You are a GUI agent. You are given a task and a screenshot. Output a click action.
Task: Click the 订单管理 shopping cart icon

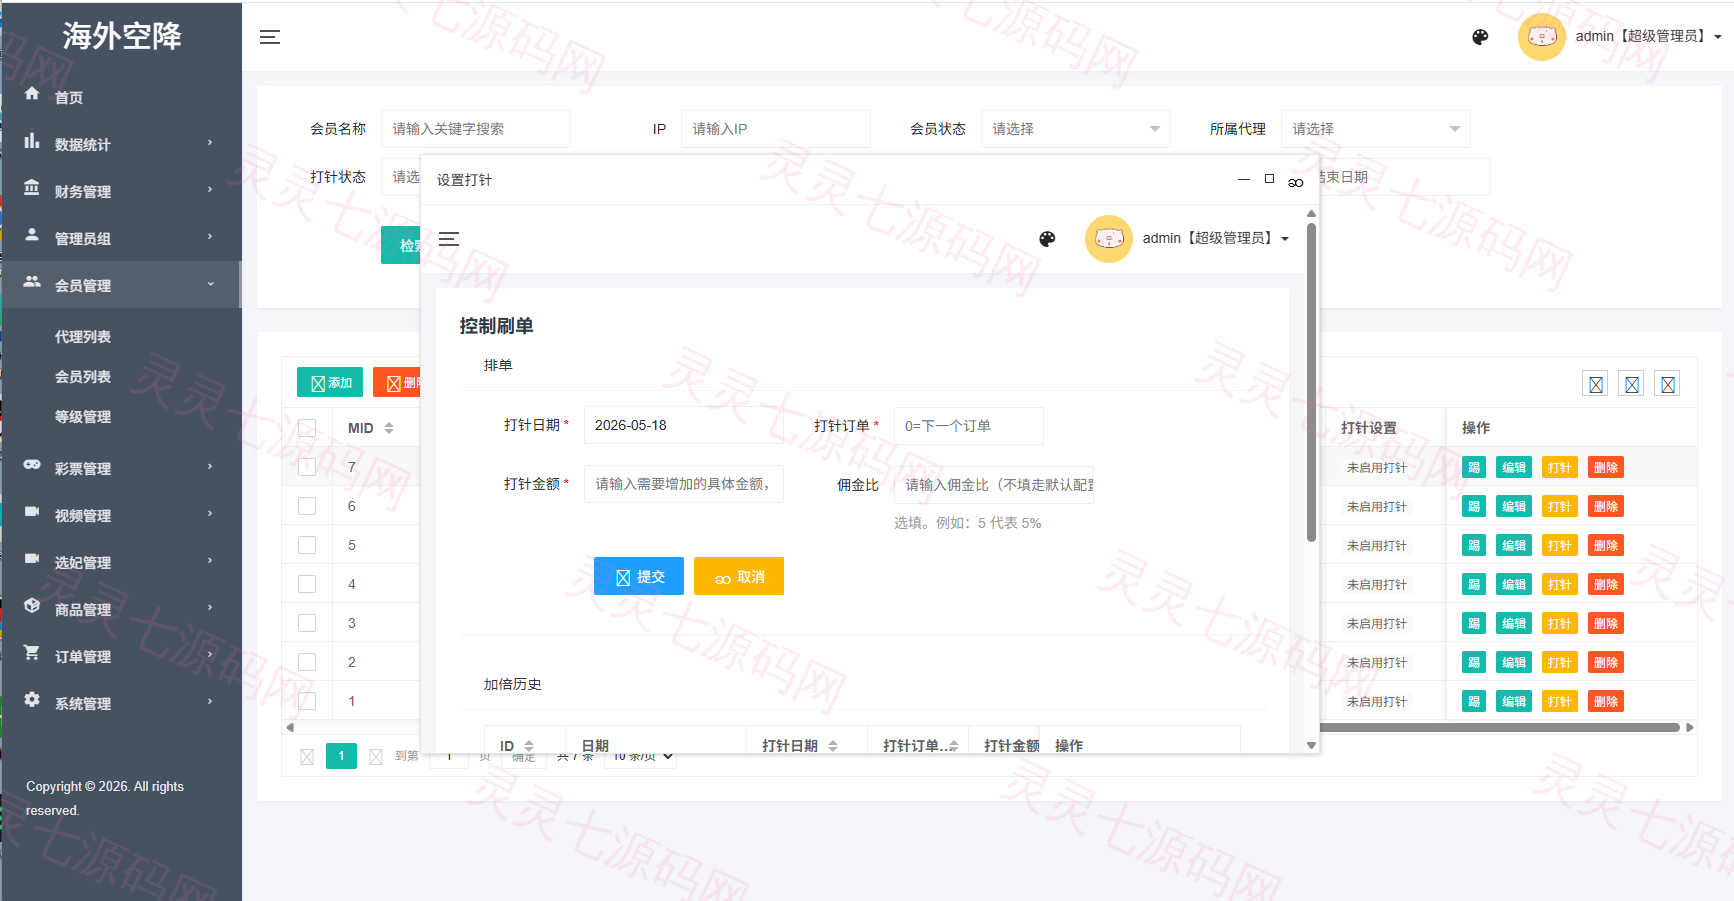click(x=32, y=653)
